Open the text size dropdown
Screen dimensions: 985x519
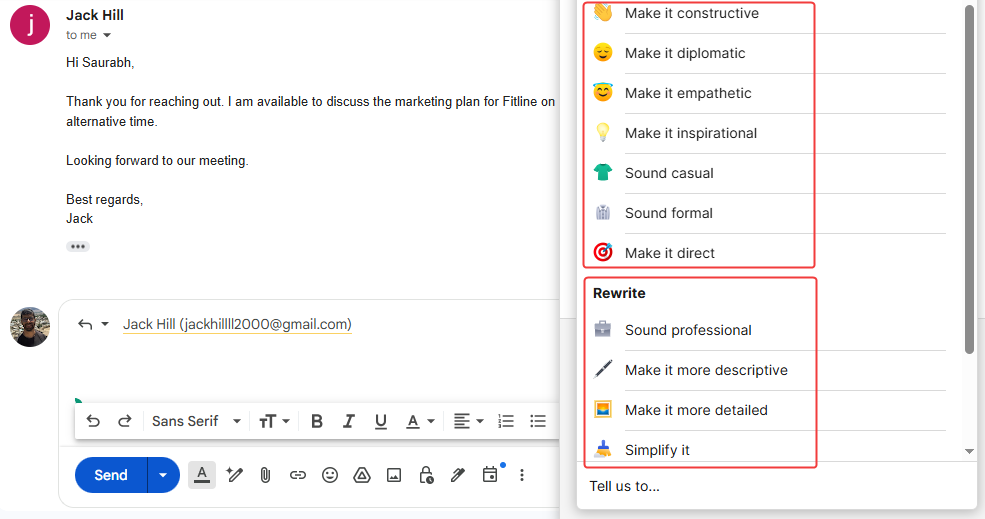(x=274, y=421)
